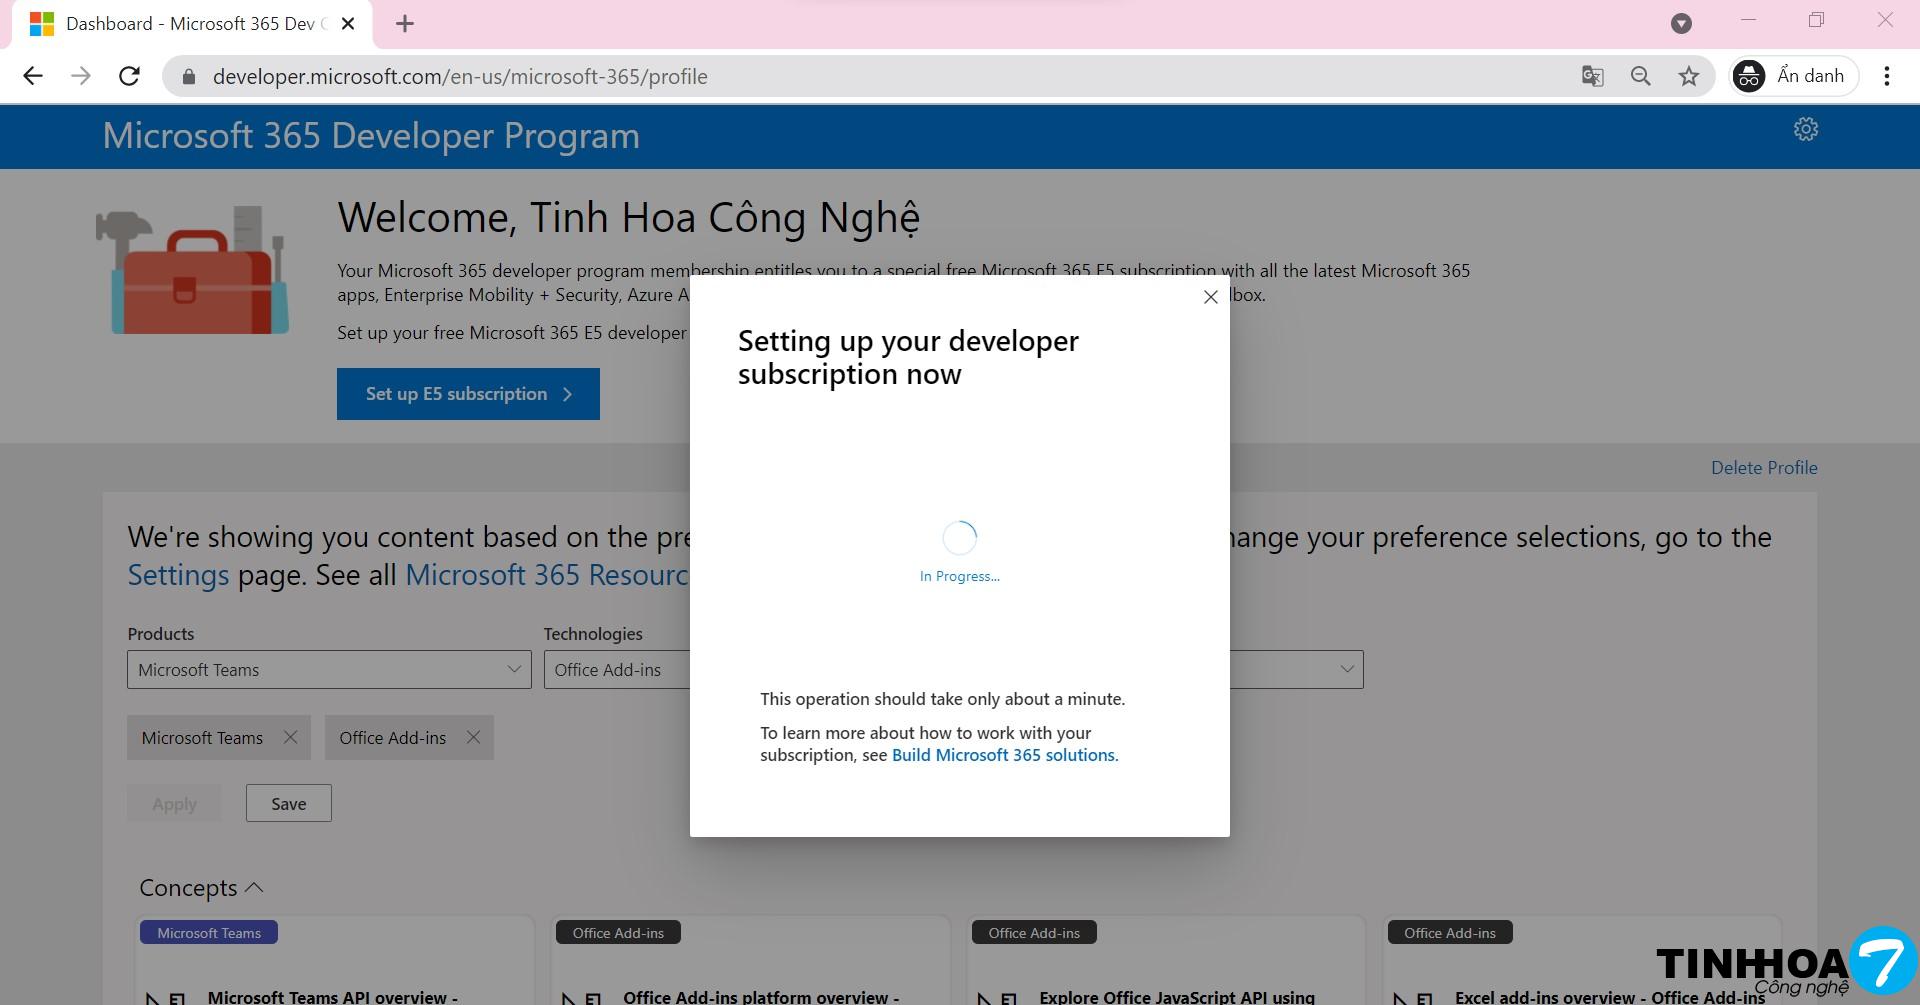
Task: Open the settings gear in header
Action: (x=1805, y=130)
